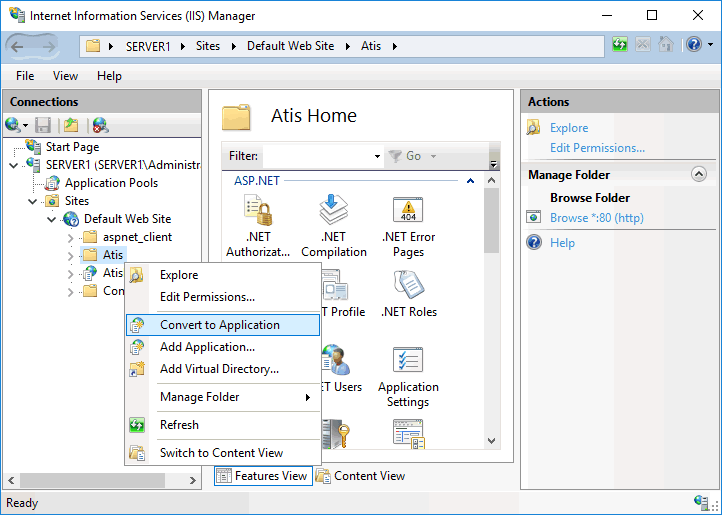Click the Delete Connection icon in Connections toolbar
This screenshot has width=722, height=515.
coord(100,125)
